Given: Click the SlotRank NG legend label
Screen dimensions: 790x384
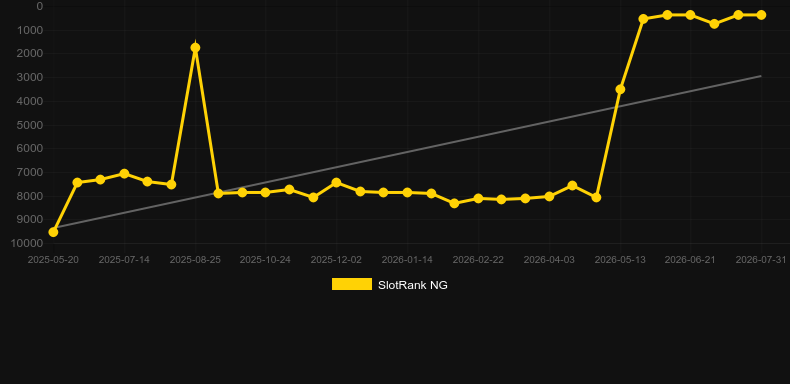Looking at the screenshot, I should click(x=413, y=285).
